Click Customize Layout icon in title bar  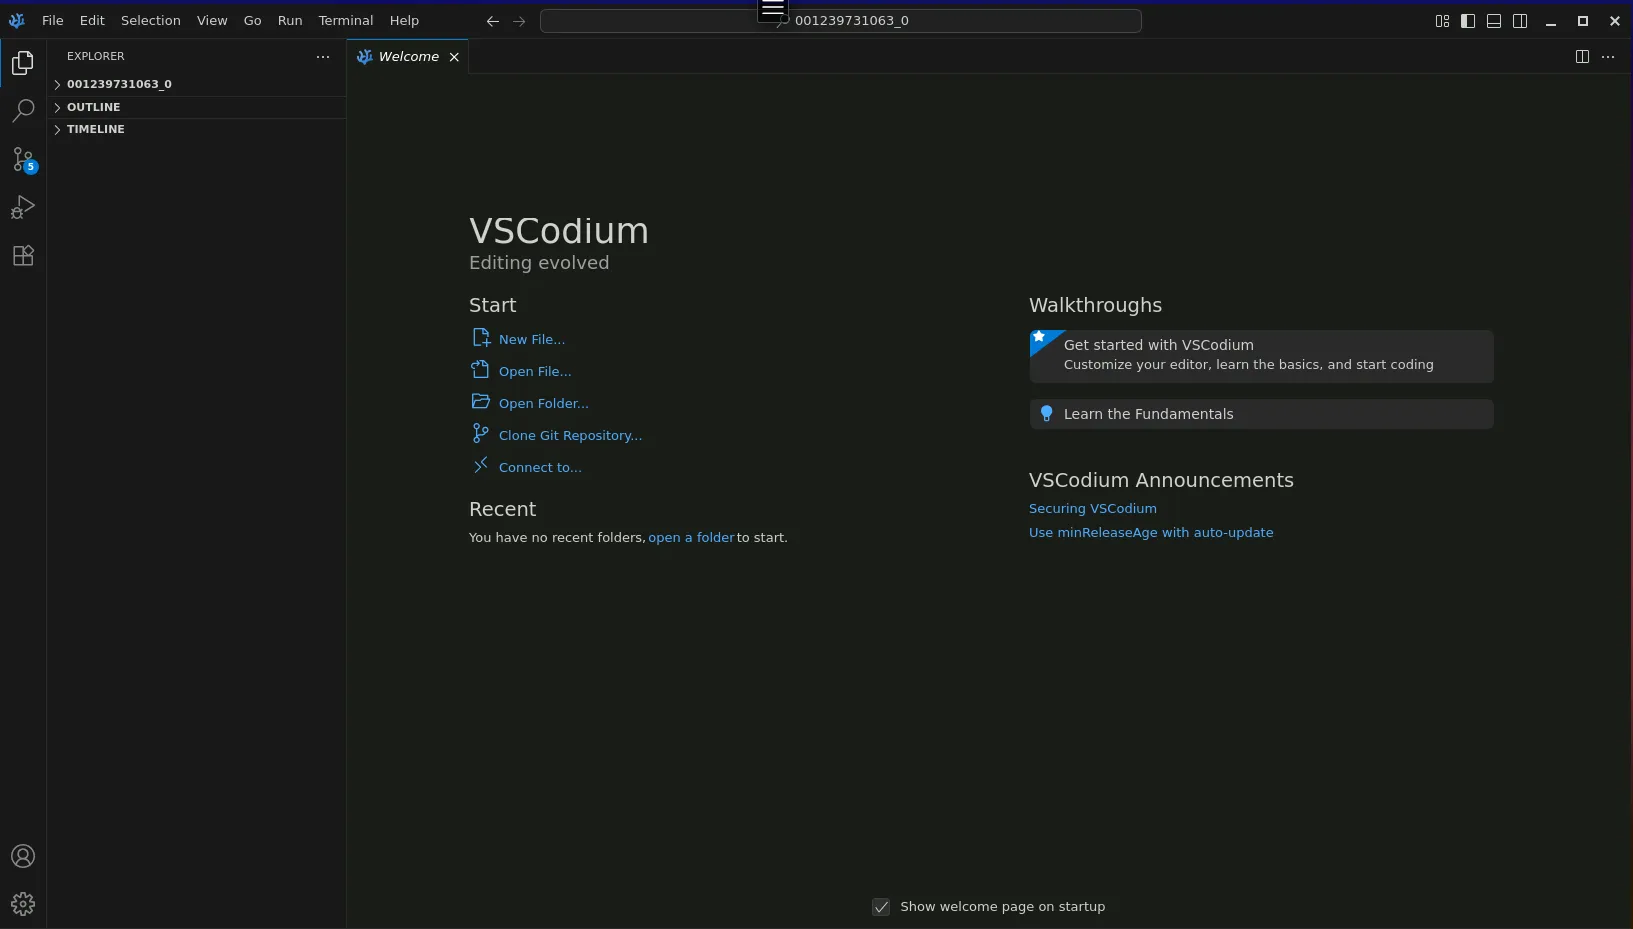coord(1442,21)
